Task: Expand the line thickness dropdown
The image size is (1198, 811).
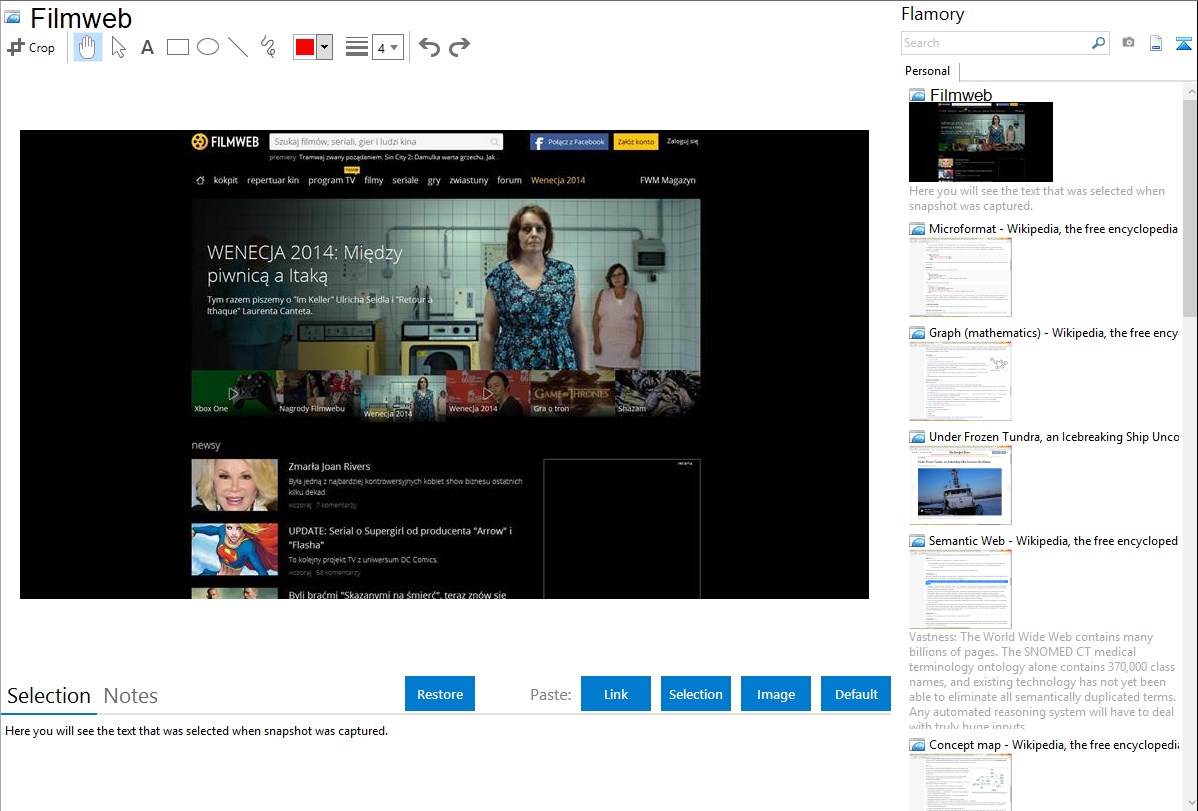Action: pos(388,47)
